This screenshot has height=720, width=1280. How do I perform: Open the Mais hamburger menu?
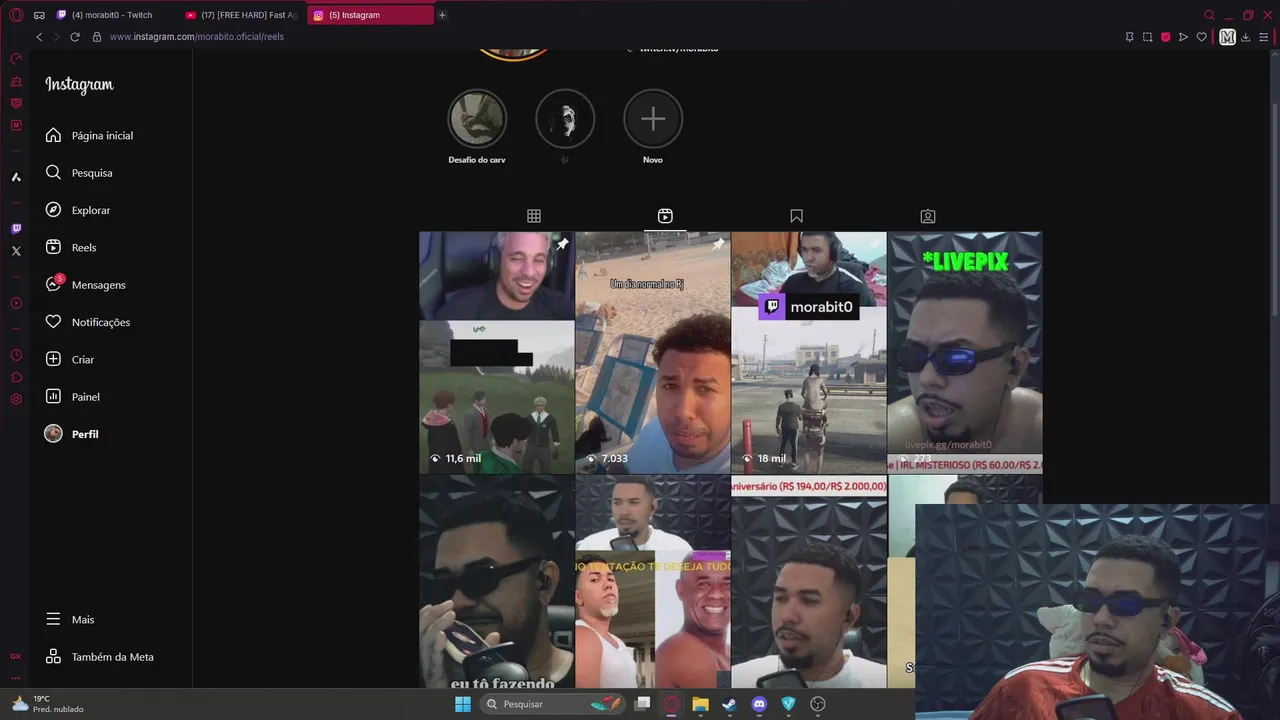pyautogui.click(x=70, y=619)
